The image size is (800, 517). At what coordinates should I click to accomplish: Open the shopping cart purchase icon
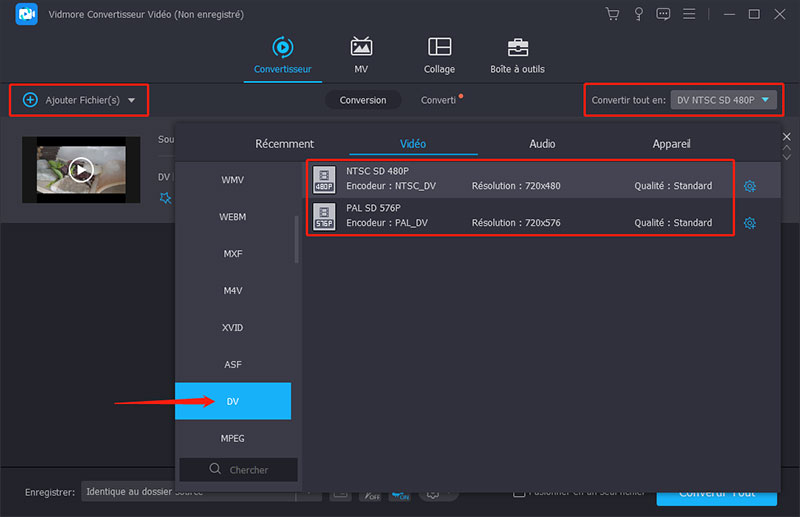pyautogui.click(x=612, y=15)
